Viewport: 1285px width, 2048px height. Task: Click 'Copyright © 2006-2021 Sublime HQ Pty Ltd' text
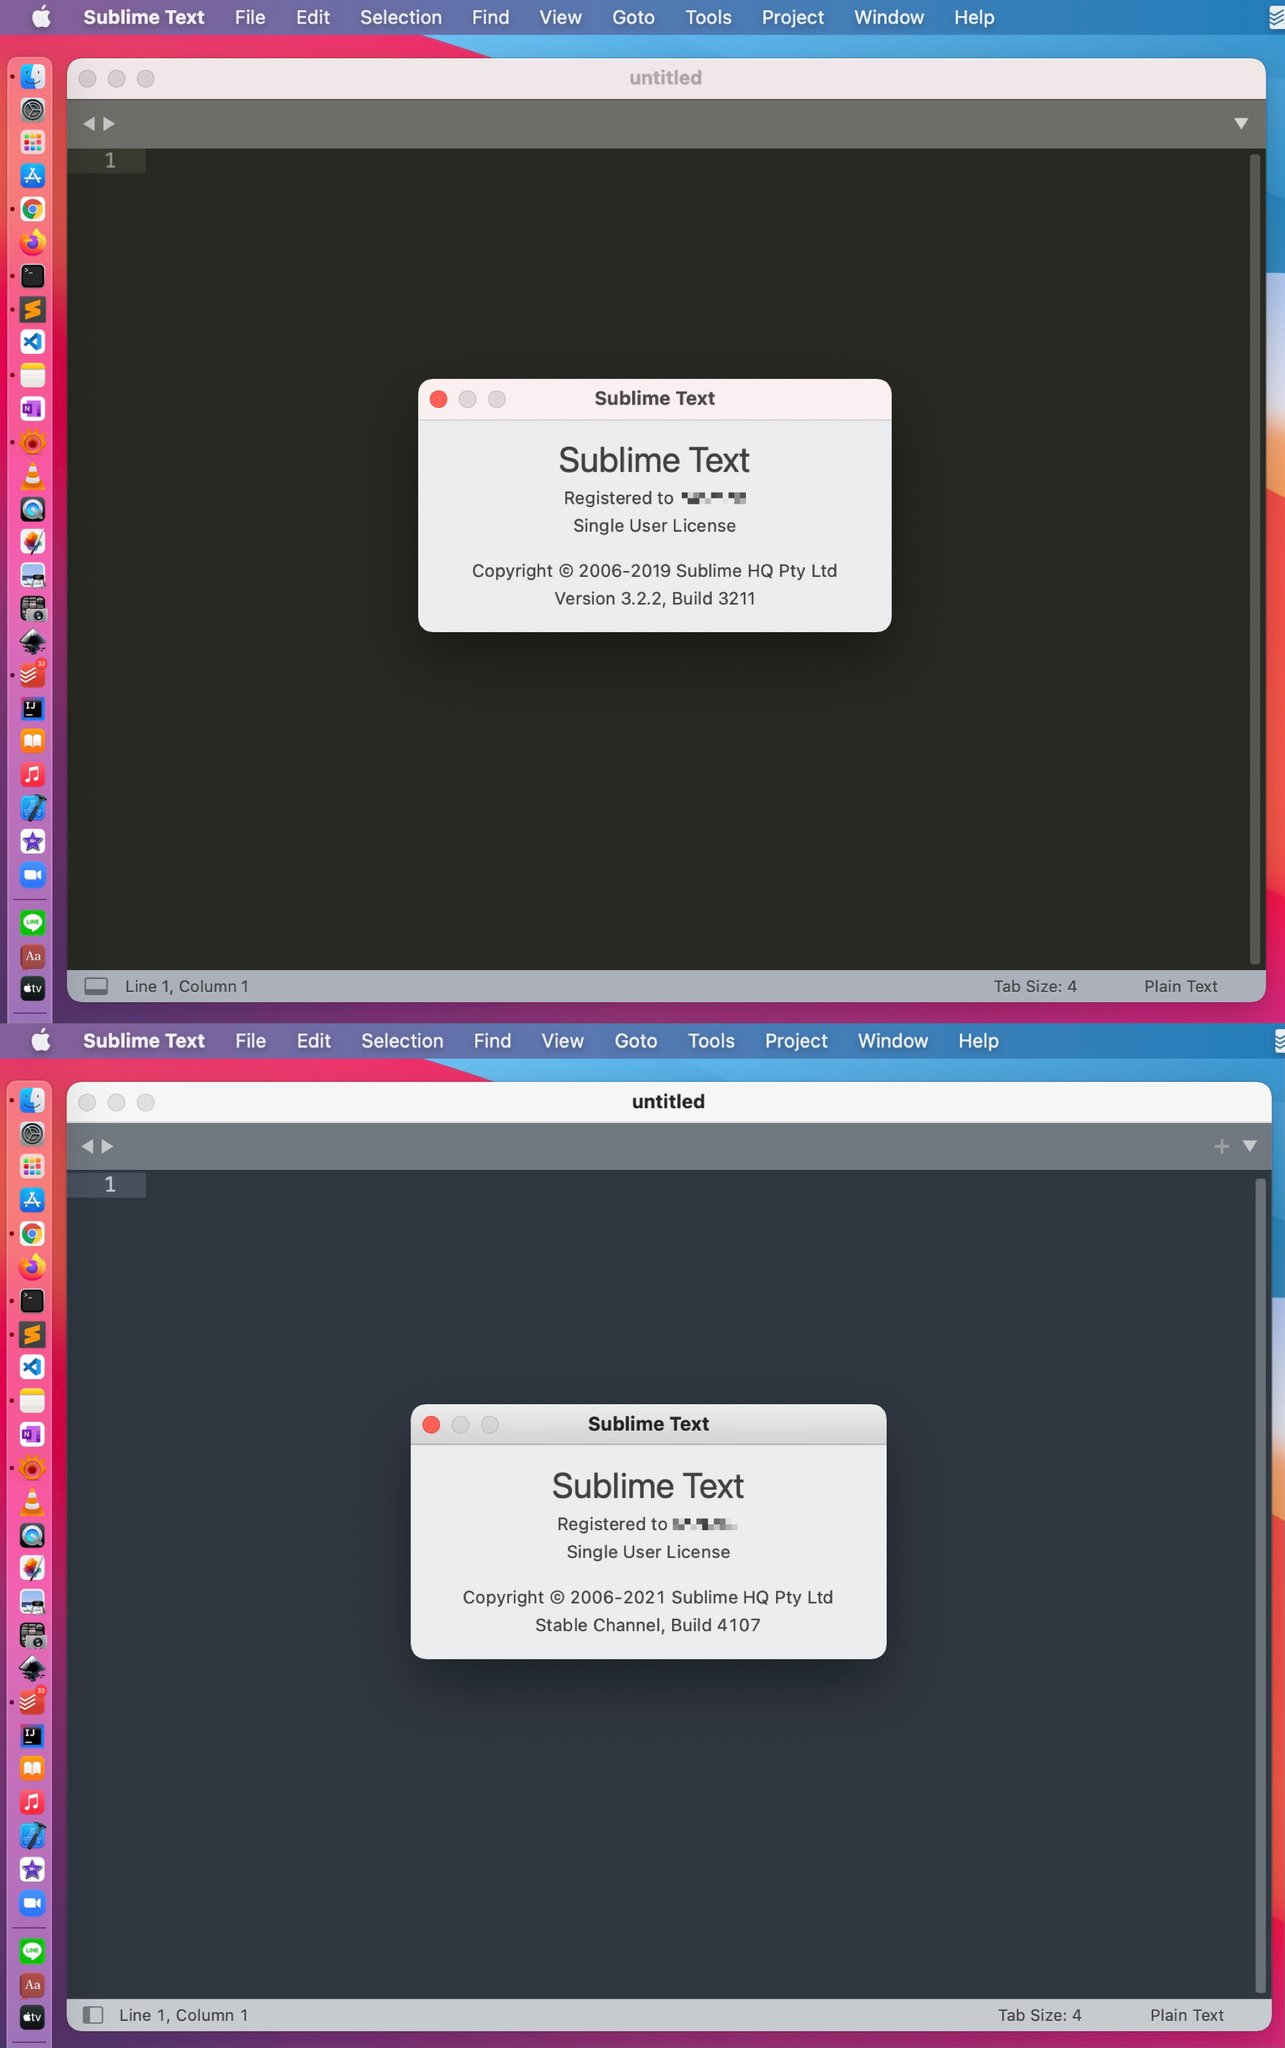[x=648, y=1597]
